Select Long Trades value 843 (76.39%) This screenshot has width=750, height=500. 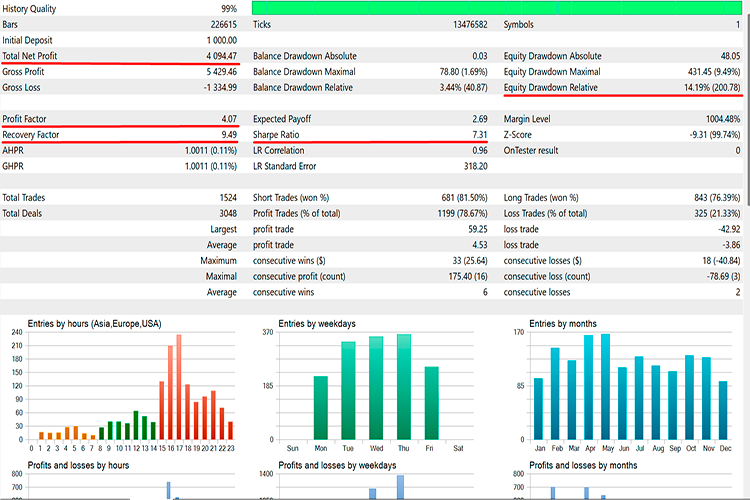(717, 198)
